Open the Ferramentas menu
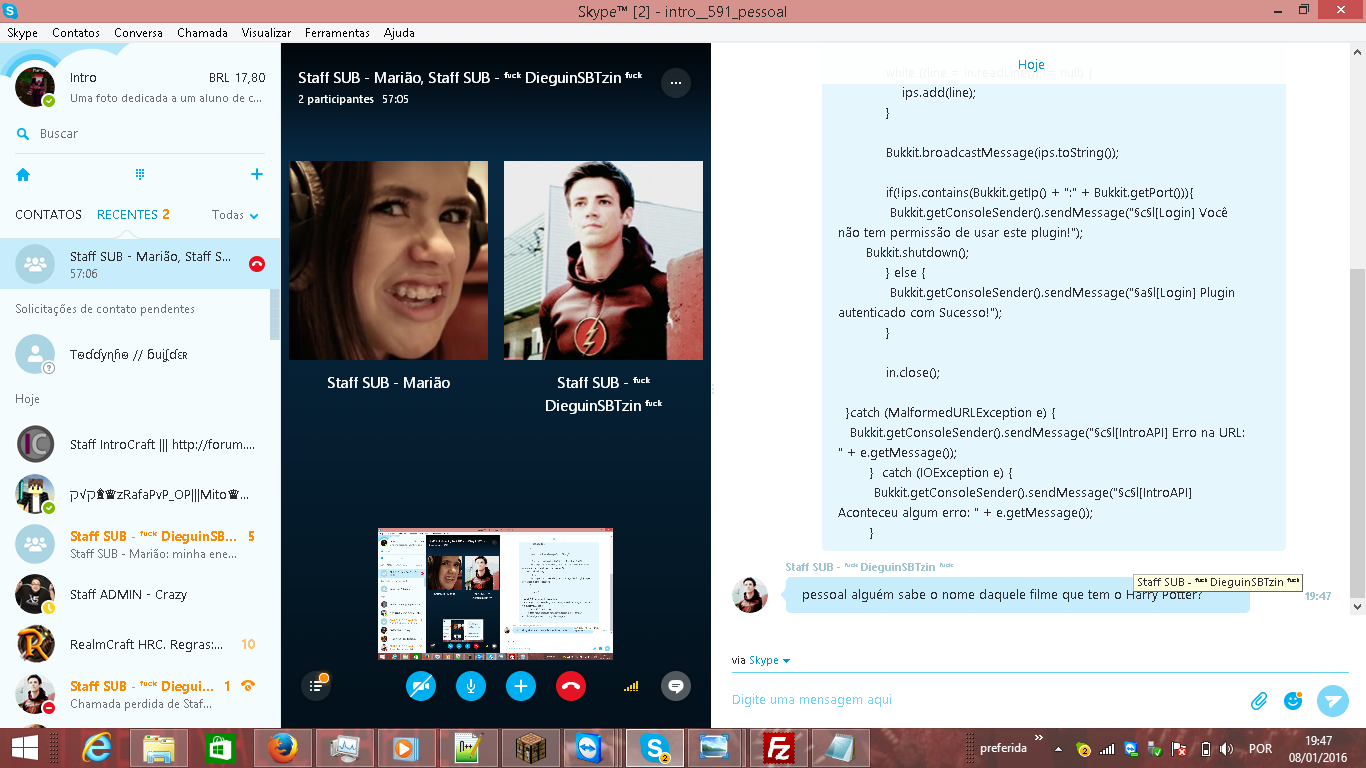The image size is (1366, 768). (338, 33)
